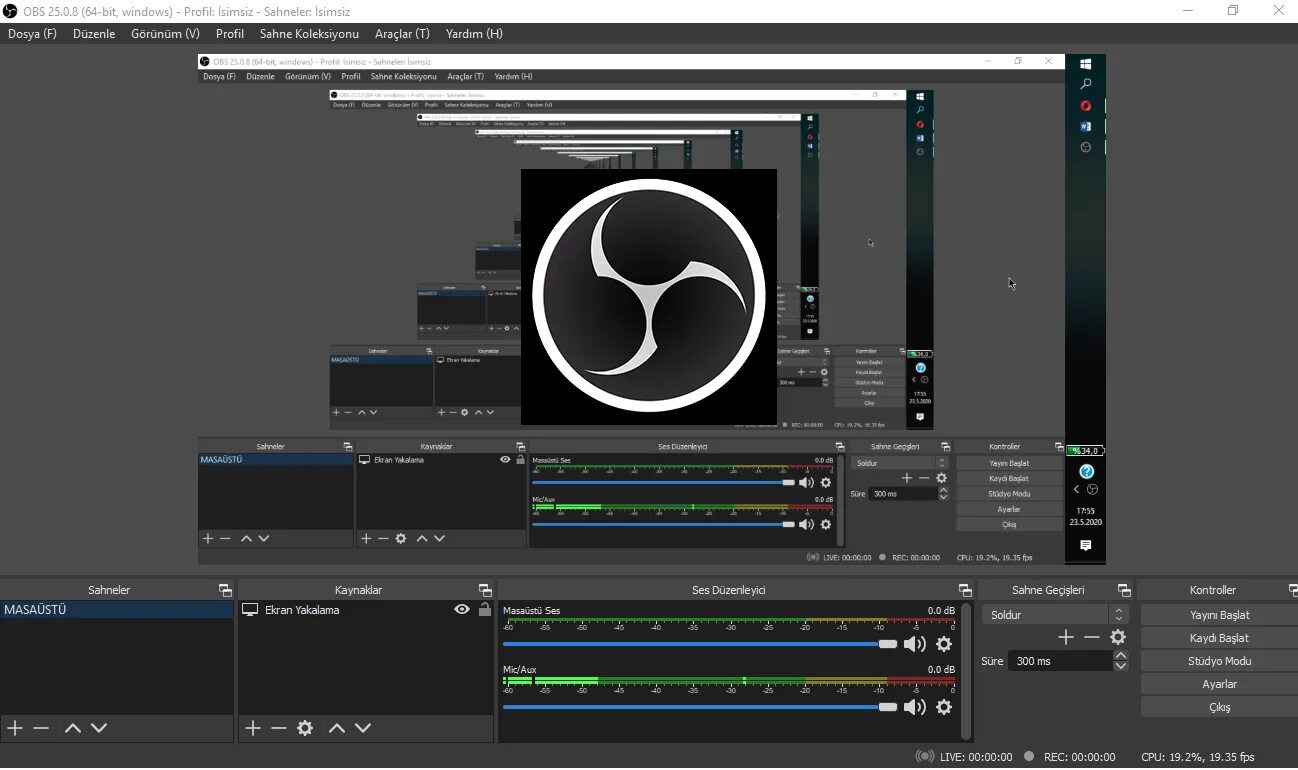
Task: Enable Stüdyo Modu
Action: point(1219,661)
